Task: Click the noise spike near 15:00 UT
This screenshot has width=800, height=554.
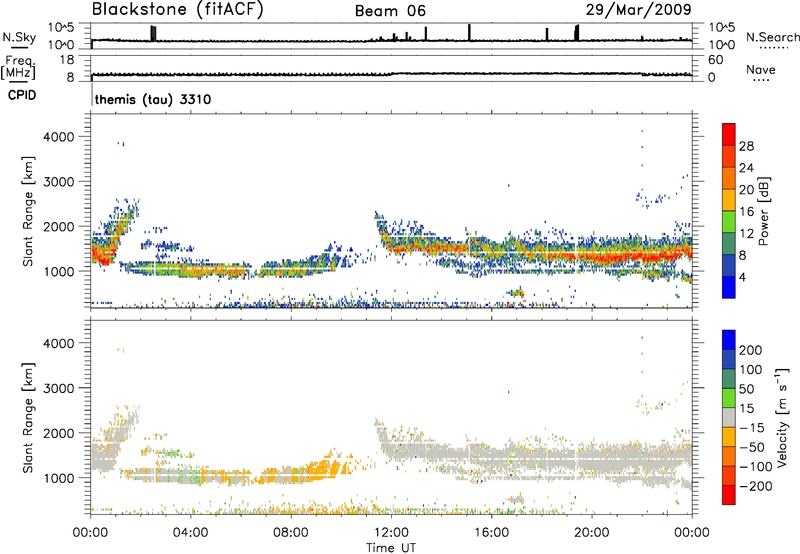Action: (x=469, y=32)
